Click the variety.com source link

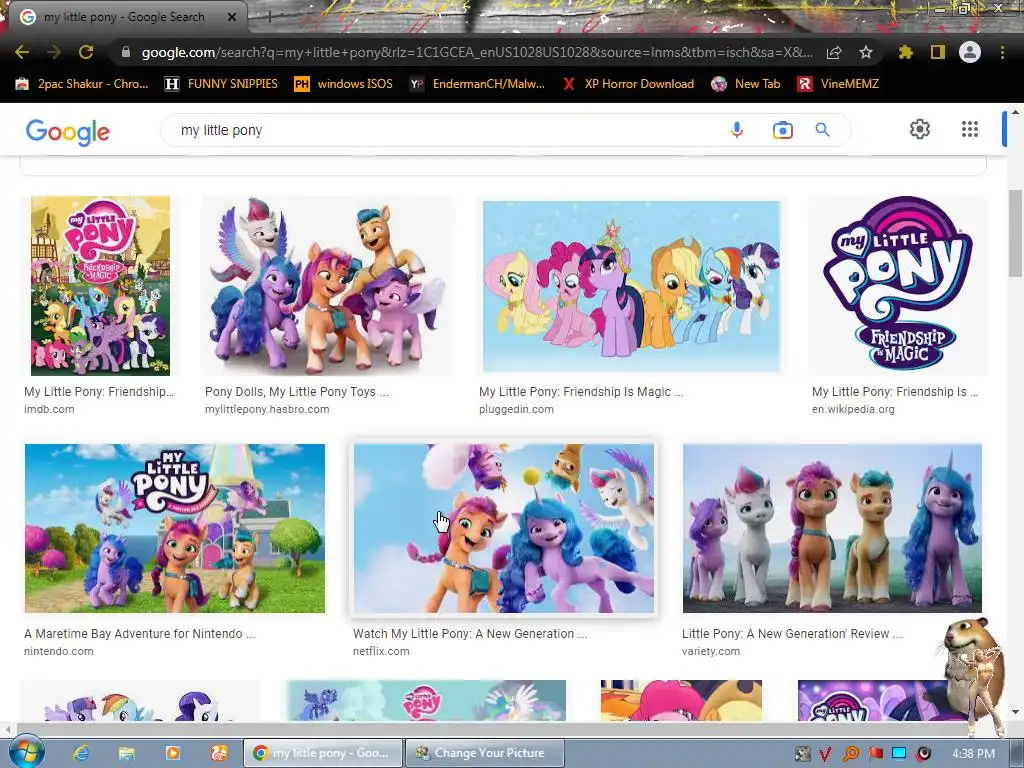tap(711, 651)
